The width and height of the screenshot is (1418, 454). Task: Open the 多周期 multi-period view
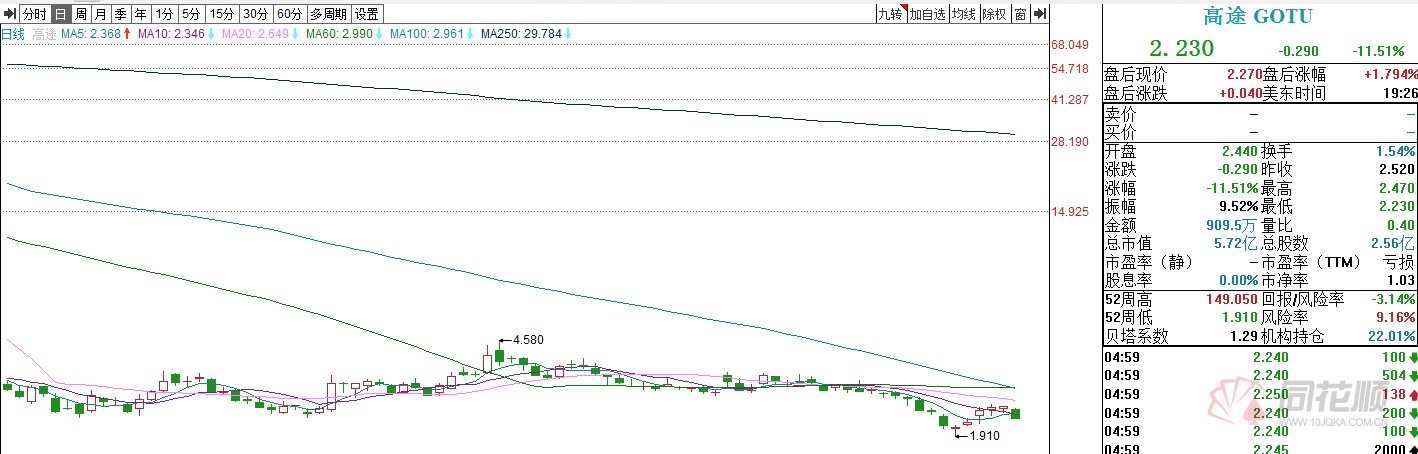[328, 14]
